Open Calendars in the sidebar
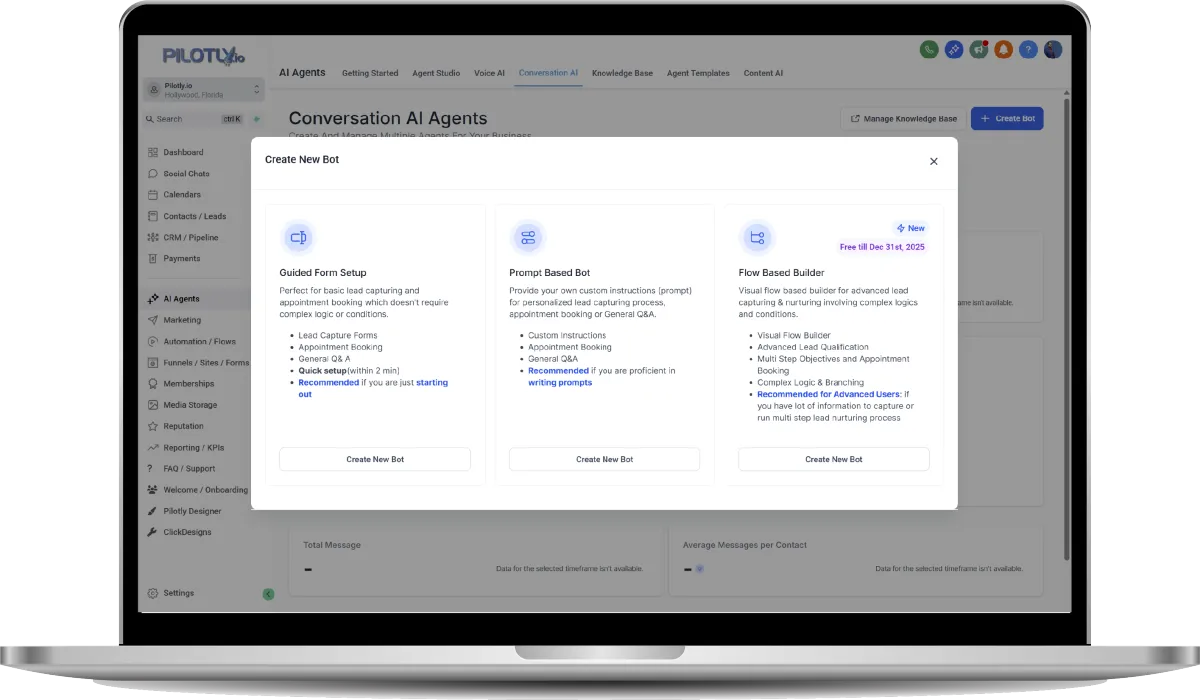 [x=182, y=195]
